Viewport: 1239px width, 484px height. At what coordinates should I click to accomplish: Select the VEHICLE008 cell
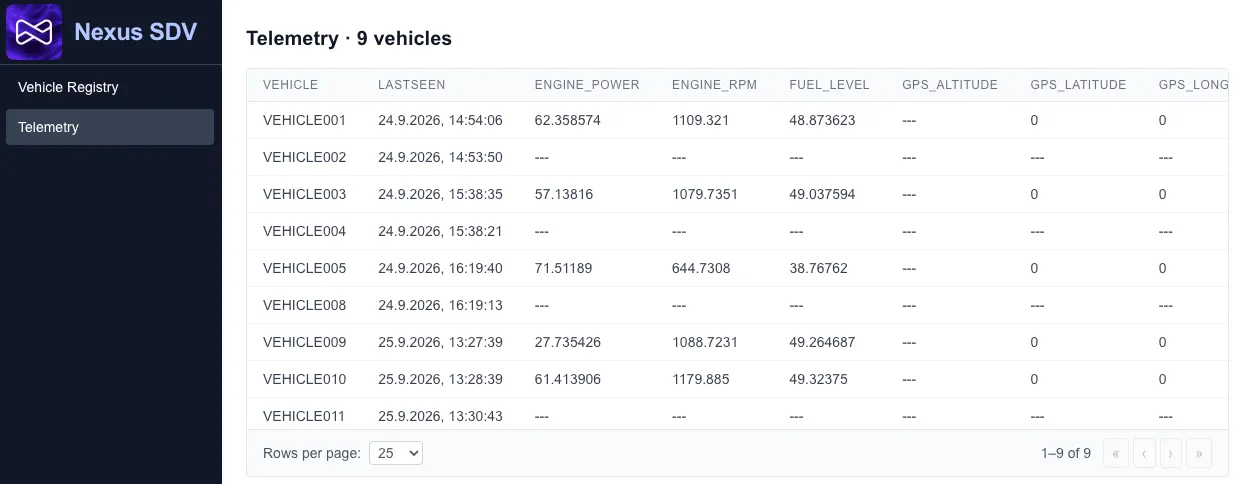pyautogui.click(x=304, y=305)
